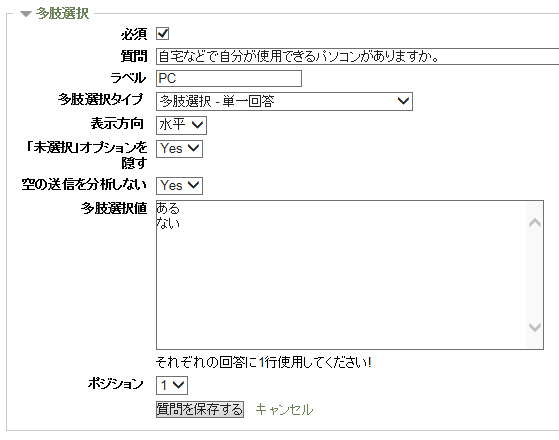Click into the 質問 text field
The width and height of the screenshot is (559, 440).
[x=357, y=56]
